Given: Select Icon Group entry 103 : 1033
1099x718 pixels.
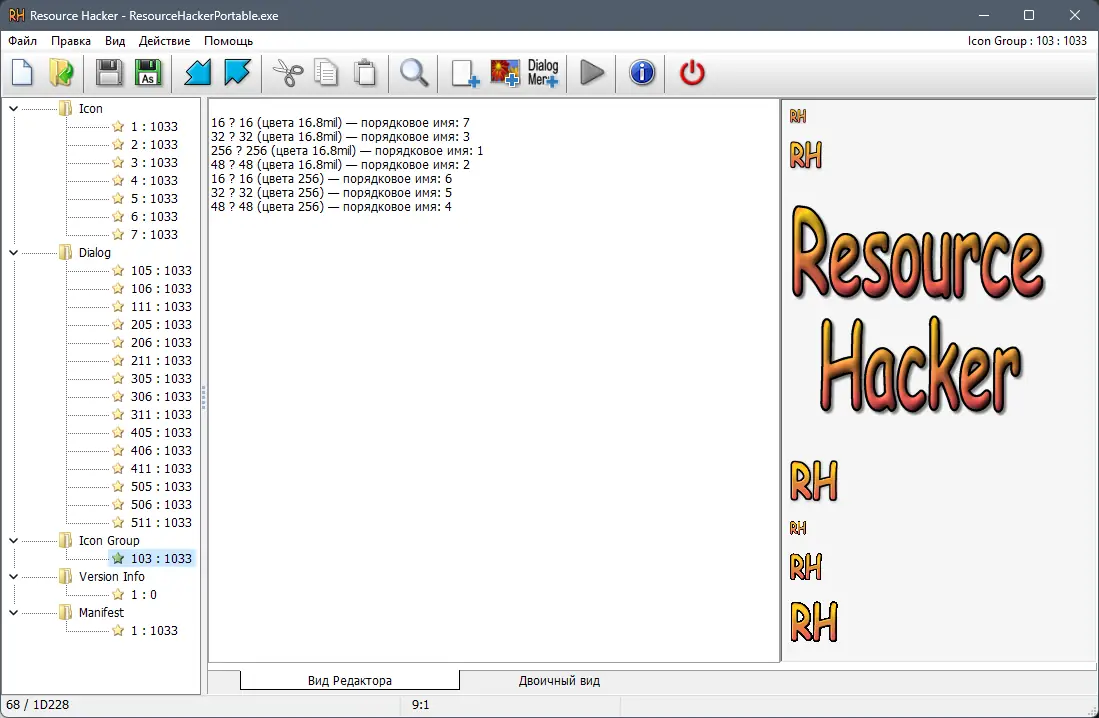Looking at the screenshot, I should (161, 558).
